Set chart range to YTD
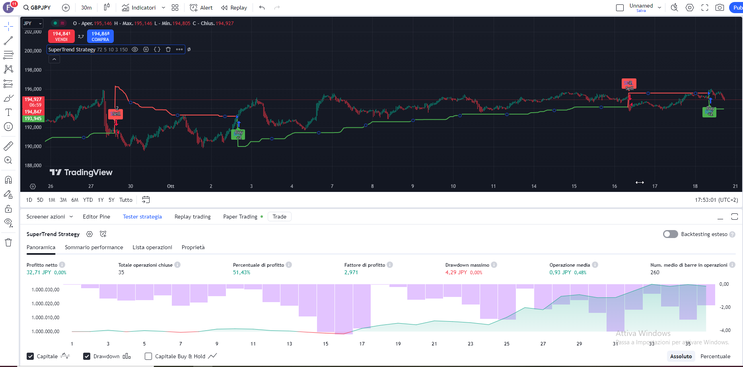The image size is (743, 367). (88, 200)
